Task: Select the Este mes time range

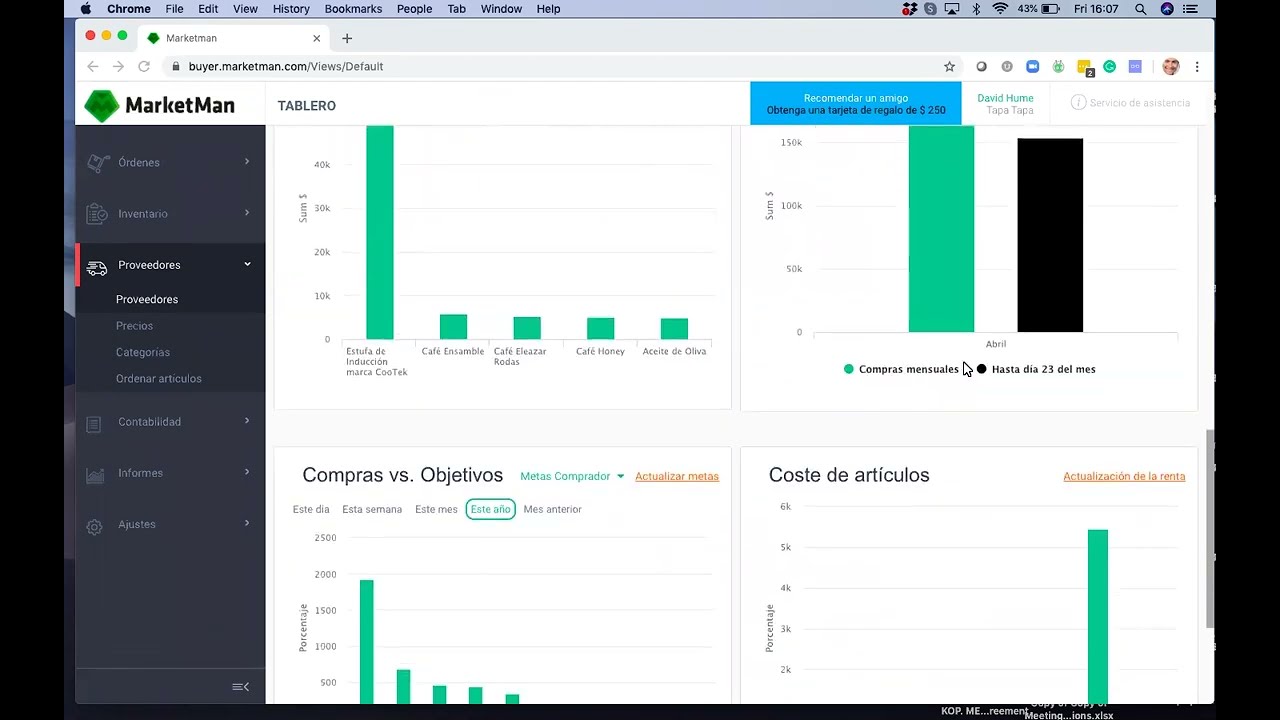Action: (436, 509)
